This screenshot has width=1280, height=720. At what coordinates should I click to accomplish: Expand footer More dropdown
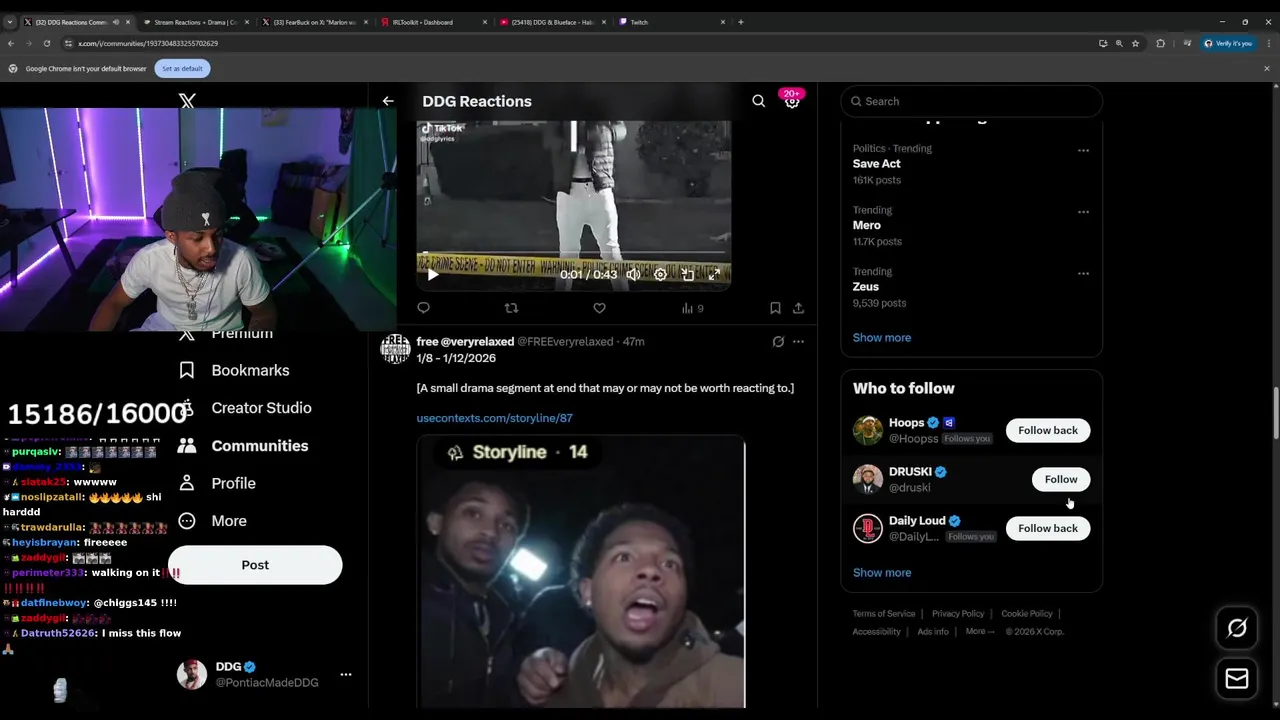point(980,632)
